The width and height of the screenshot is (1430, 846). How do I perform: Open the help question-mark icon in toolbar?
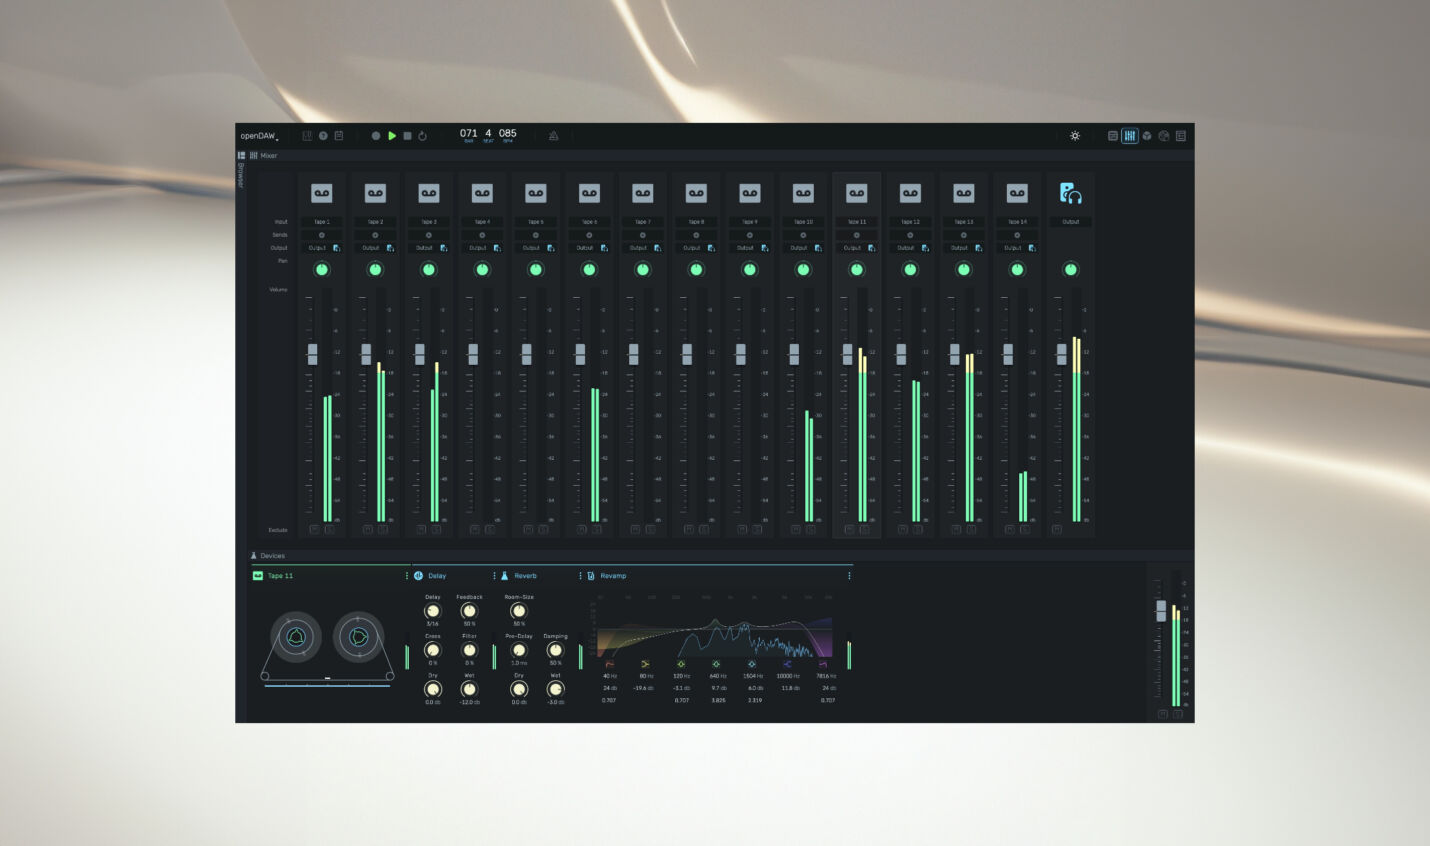tap(321, 134)
